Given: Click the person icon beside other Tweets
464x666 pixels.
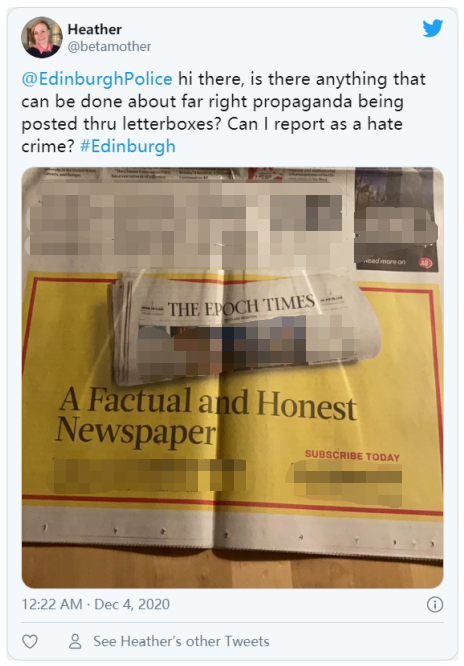Looking at the screenshot, I should [75, 641].
